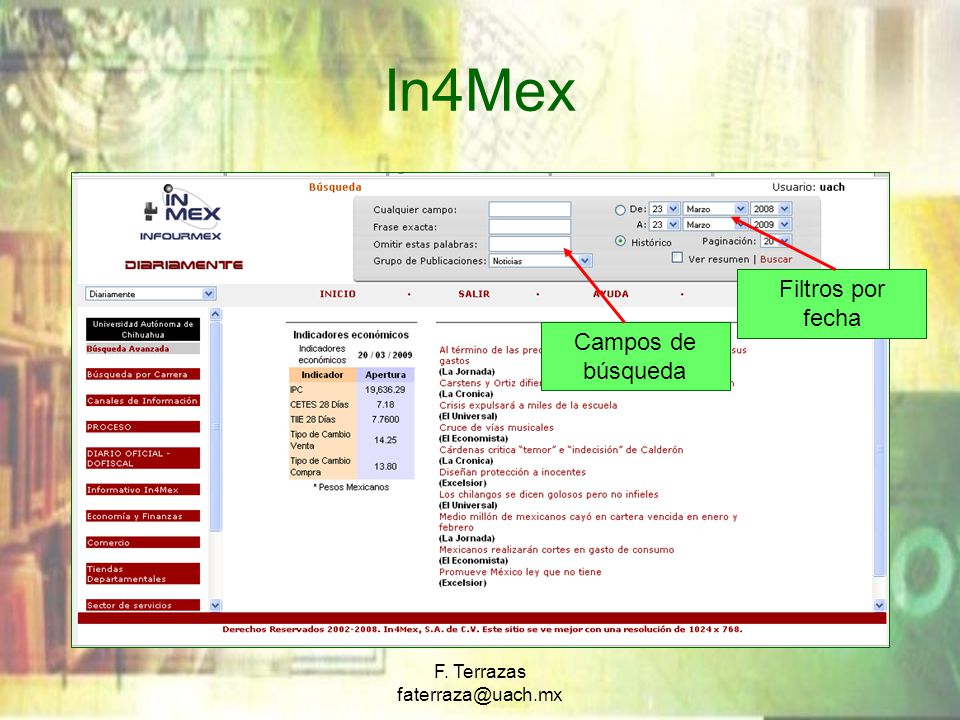The image size is (960, 720).
Task: Open the Diariamente dropdown
Action: click(151, 294)
